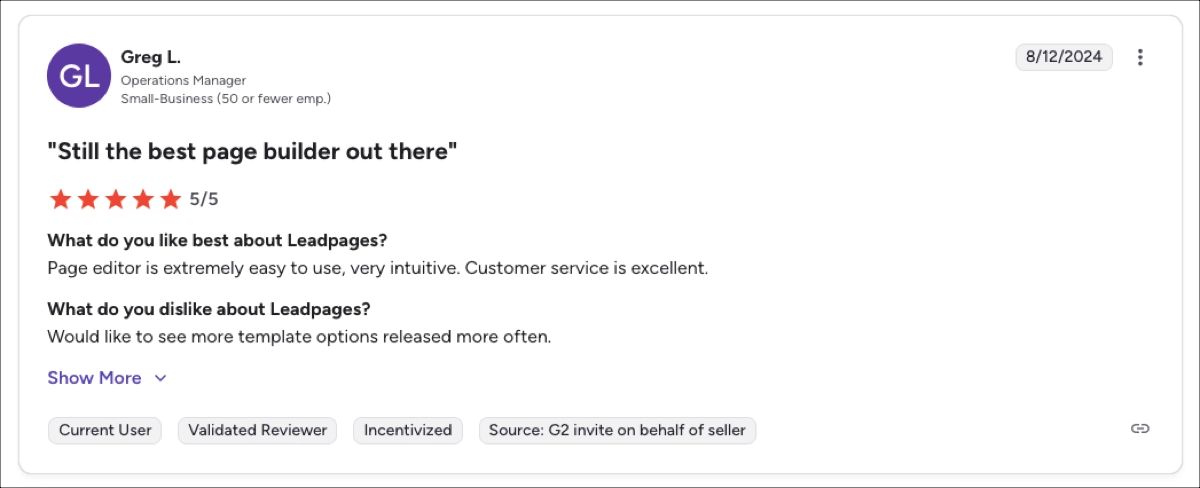1200x488 pixels.
Task: Click the chevron next to Show More
Action: (x=160, y=378)
